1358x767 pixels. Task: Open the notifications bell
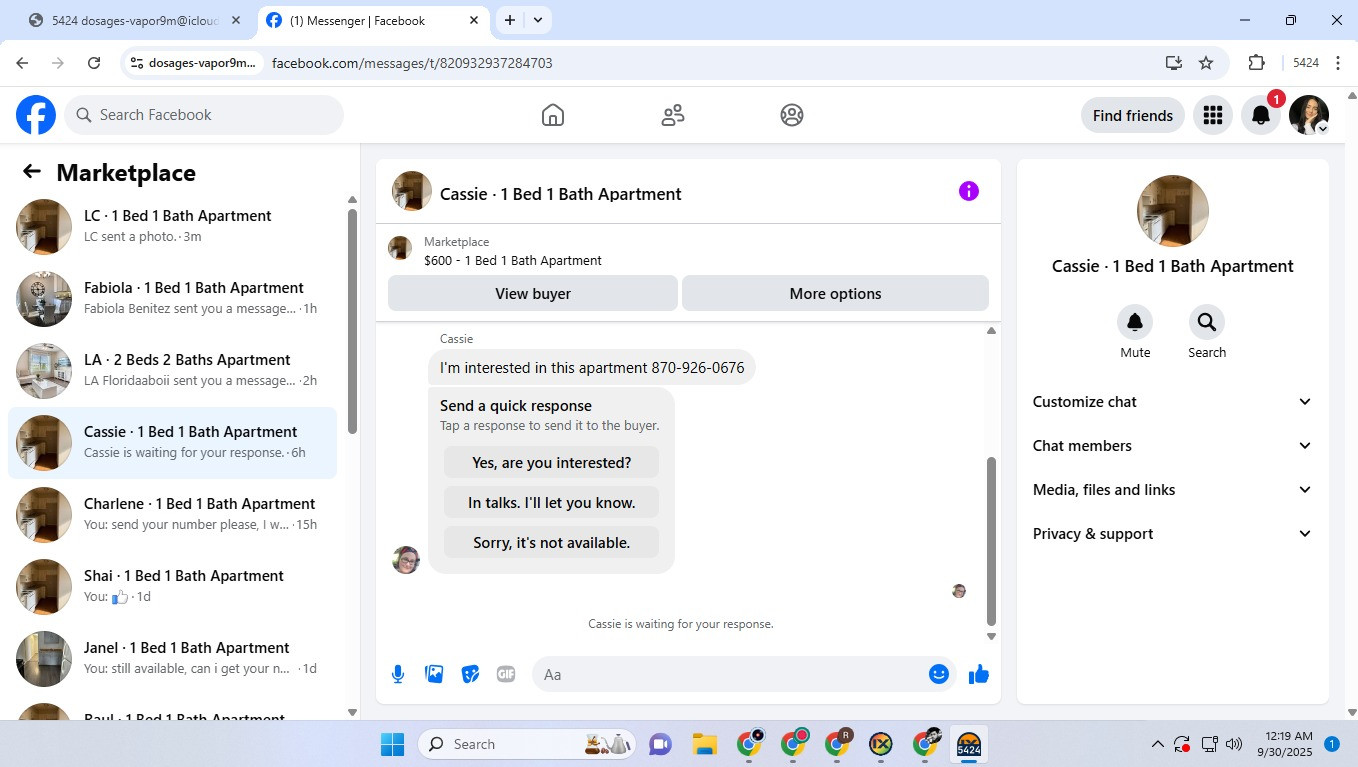click(x=1261, y=115)
